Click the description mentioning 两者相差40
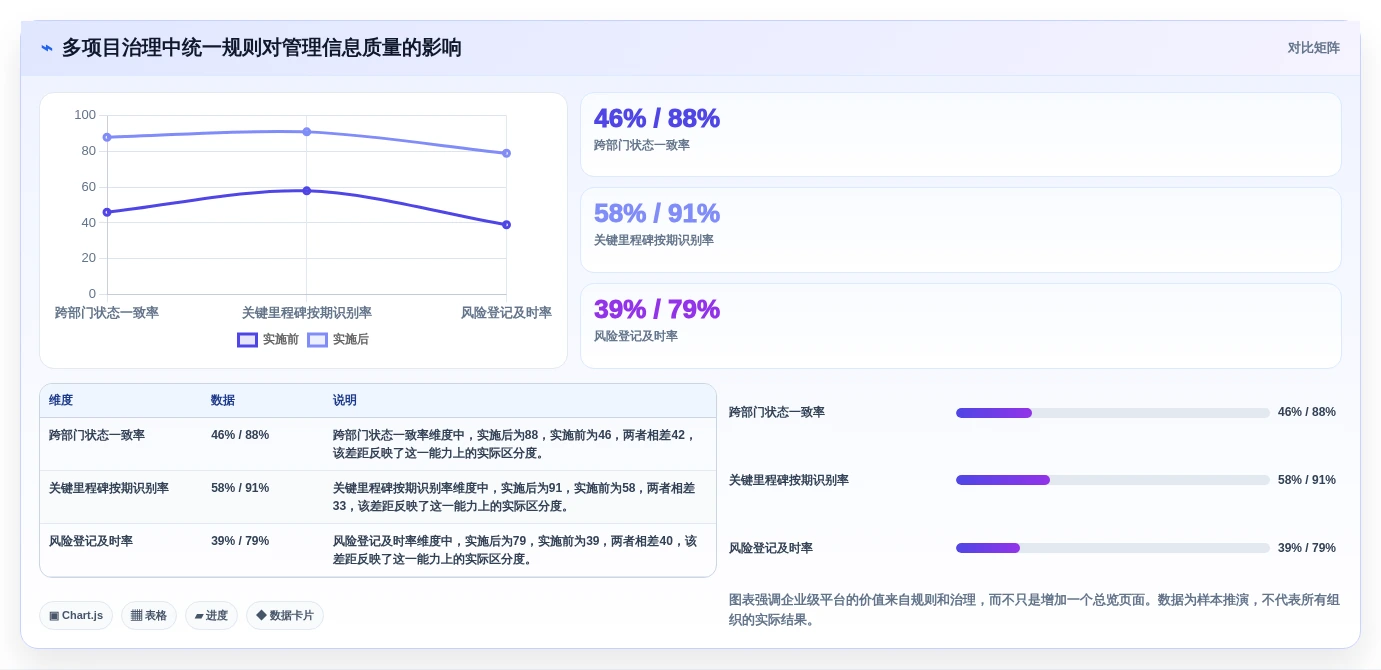Viewport: 1381px width, 670px height. click(515, 550)
